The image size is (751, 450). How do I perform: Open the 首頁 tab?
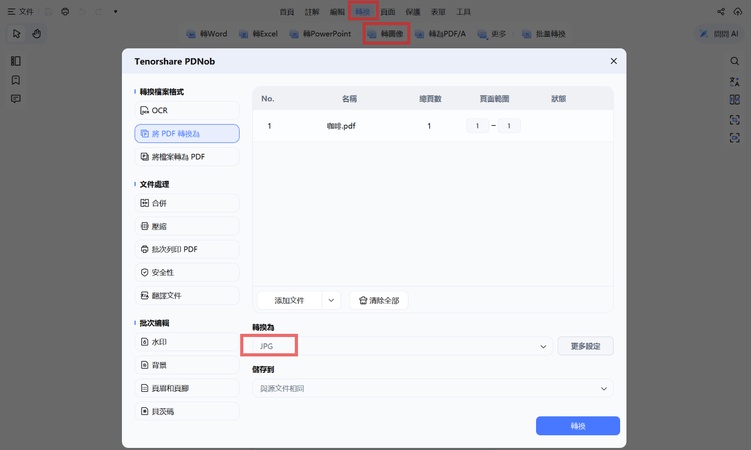287,12
